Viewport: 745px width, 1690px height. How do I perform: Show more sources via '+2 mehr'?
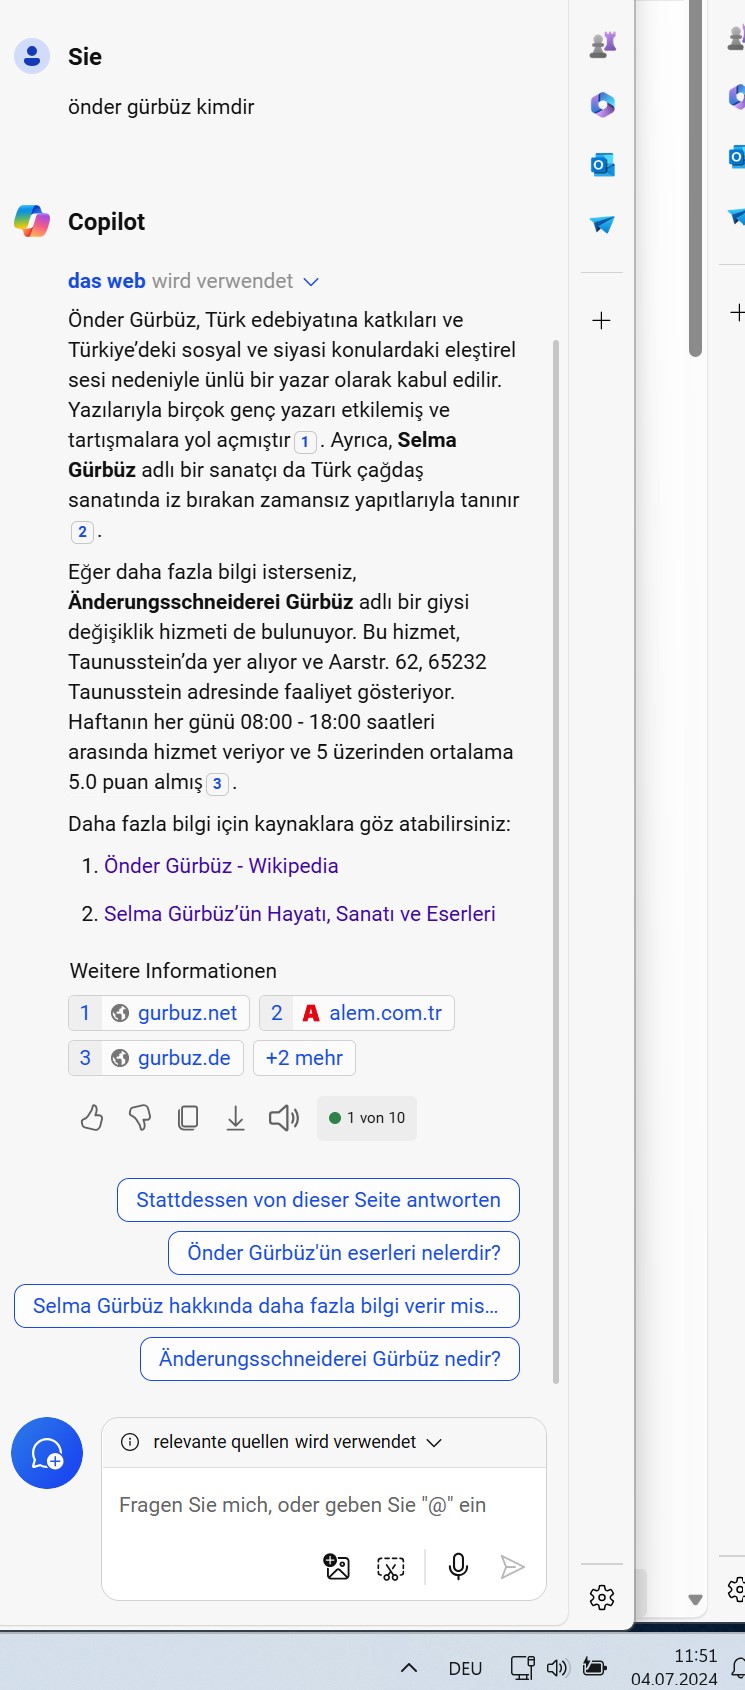[x=304, y=1058]
